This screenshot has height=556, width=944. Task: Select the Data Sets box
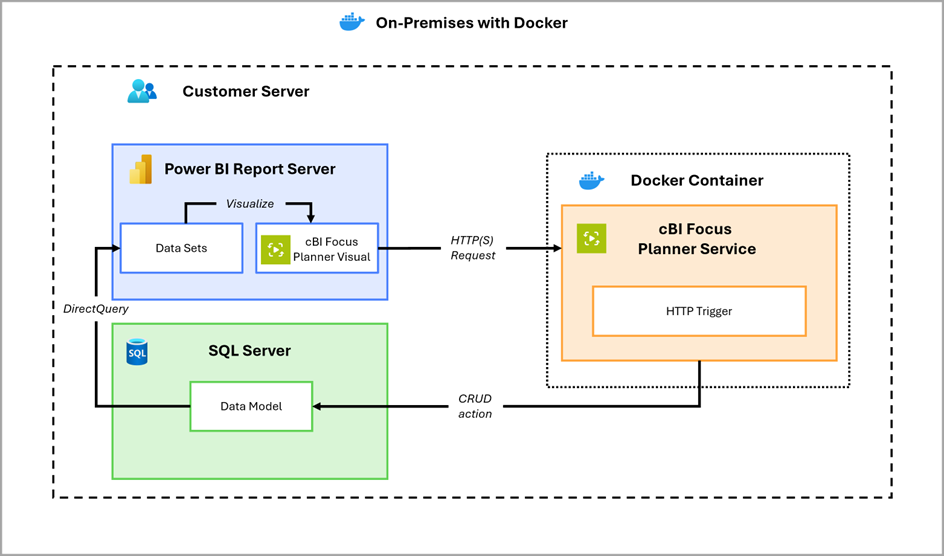[x=181, y=248]
